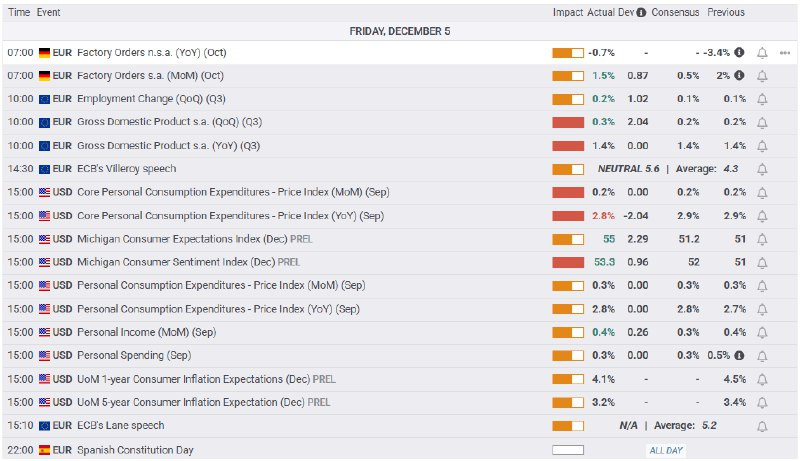Click info icon next to 2% previous value

click(739, 75)
